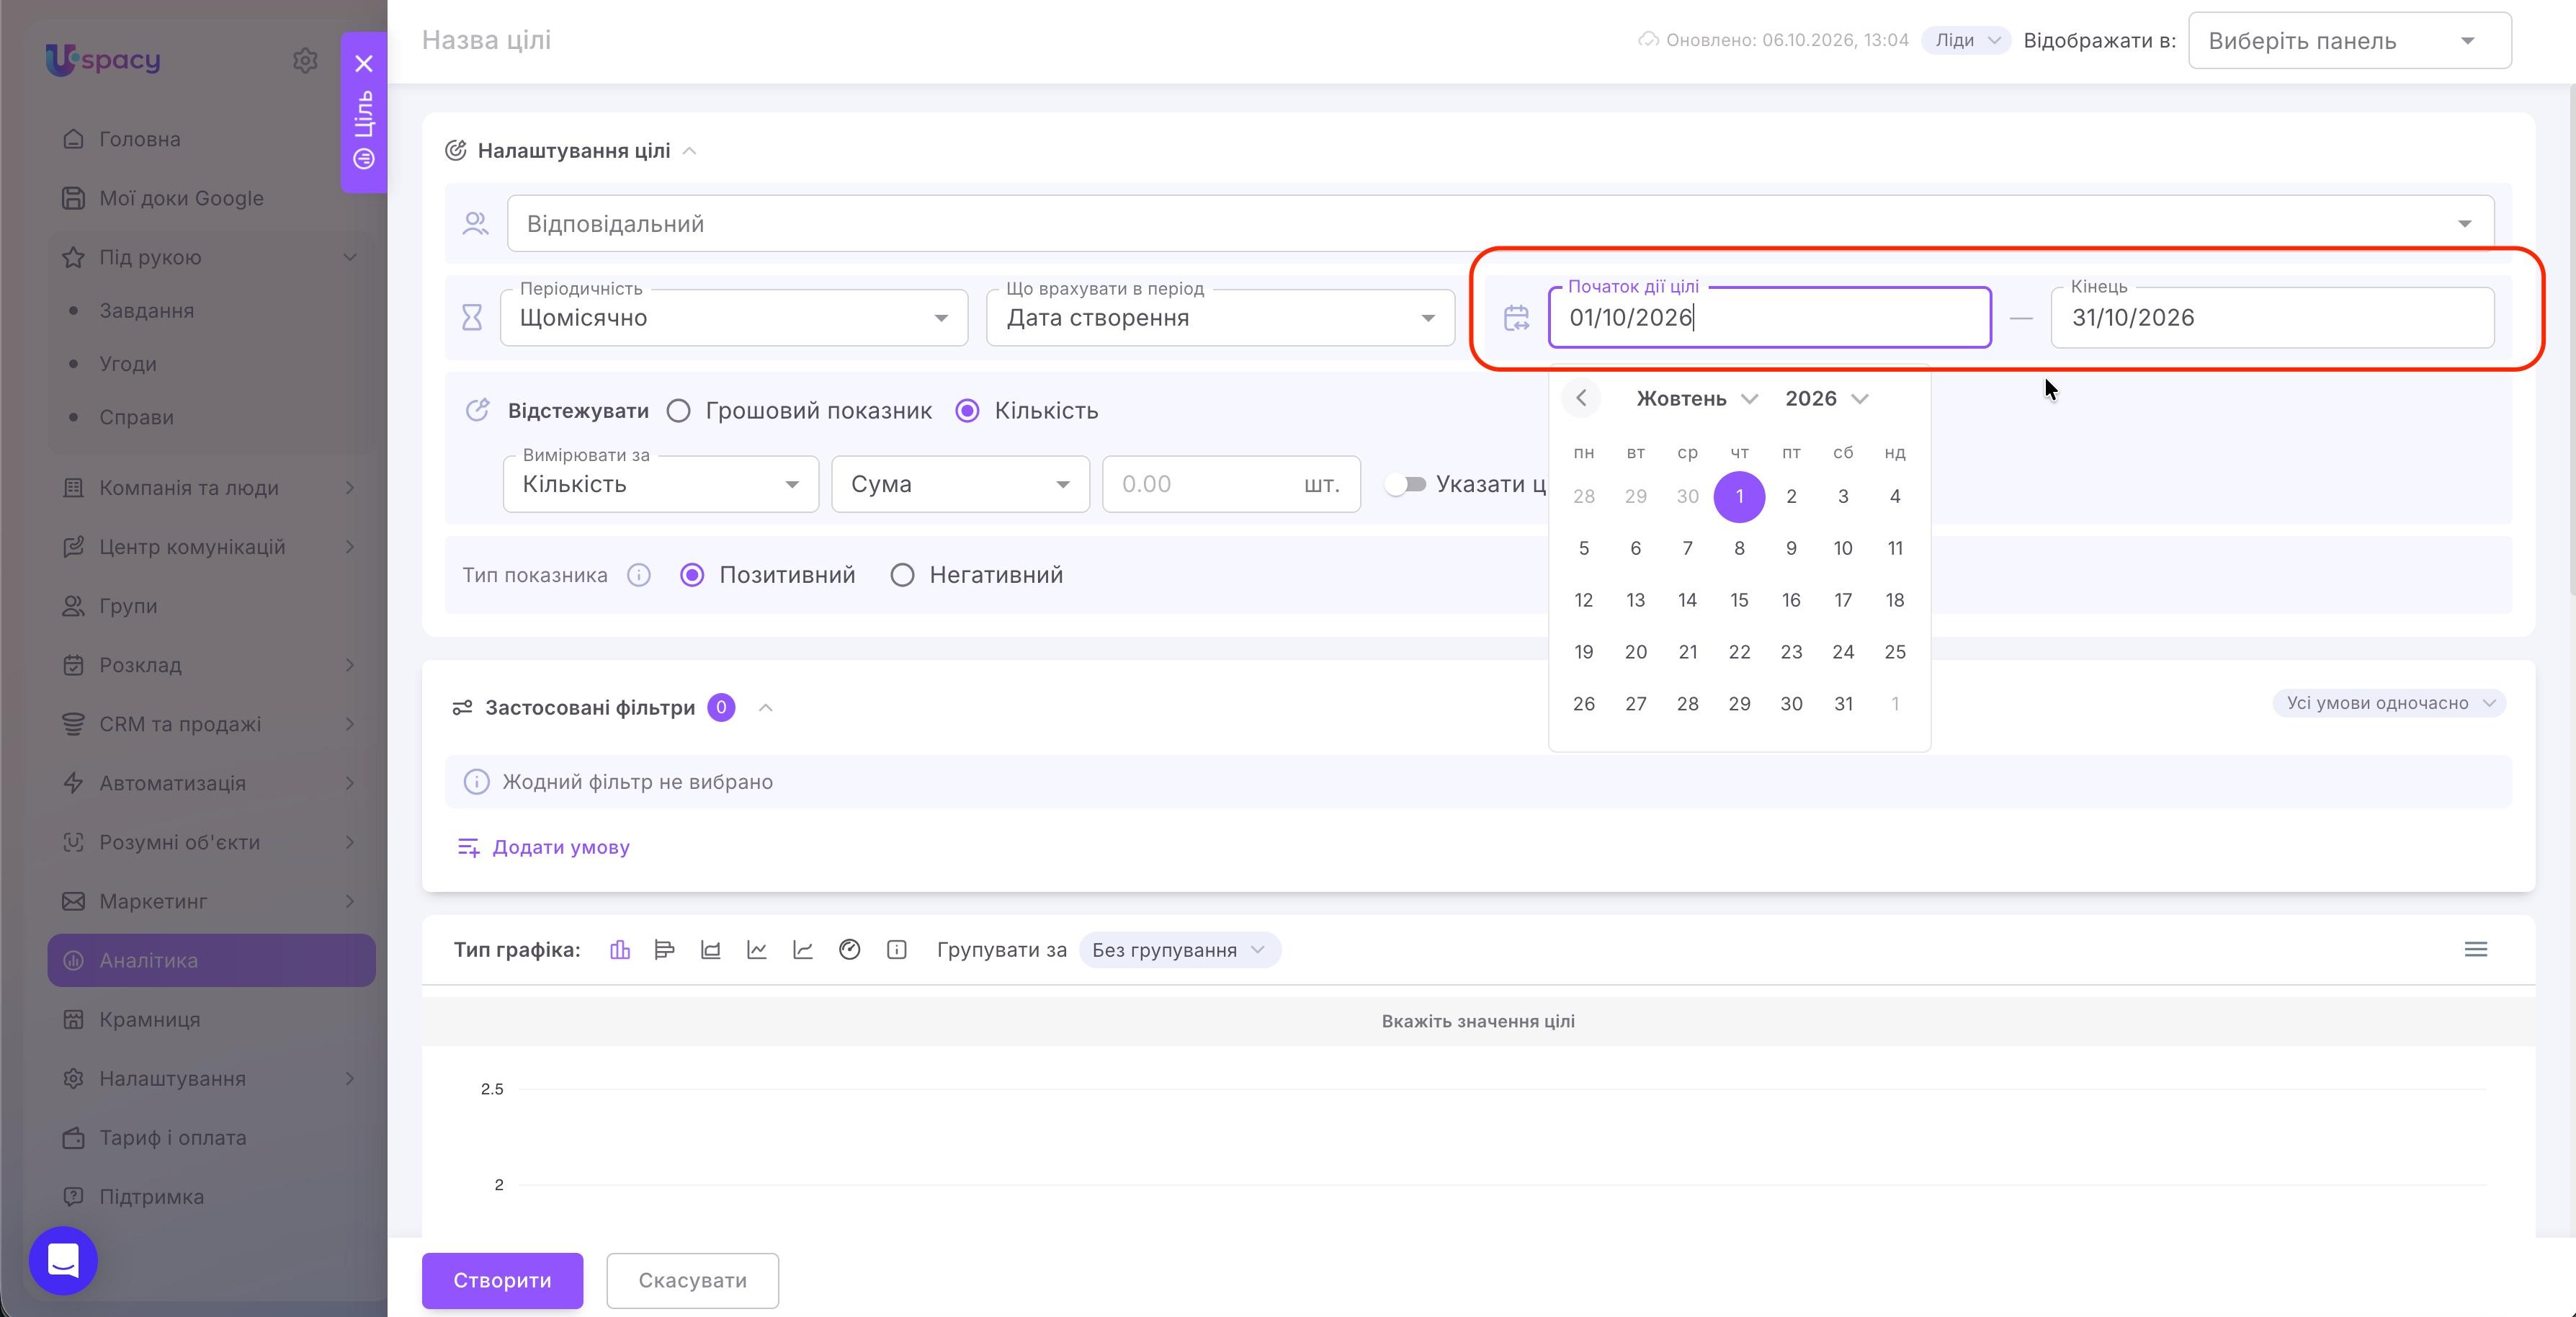Screen dimensions: 2576x1317
Task: Click info icon next to Тип показника
Action: point(639,575)
